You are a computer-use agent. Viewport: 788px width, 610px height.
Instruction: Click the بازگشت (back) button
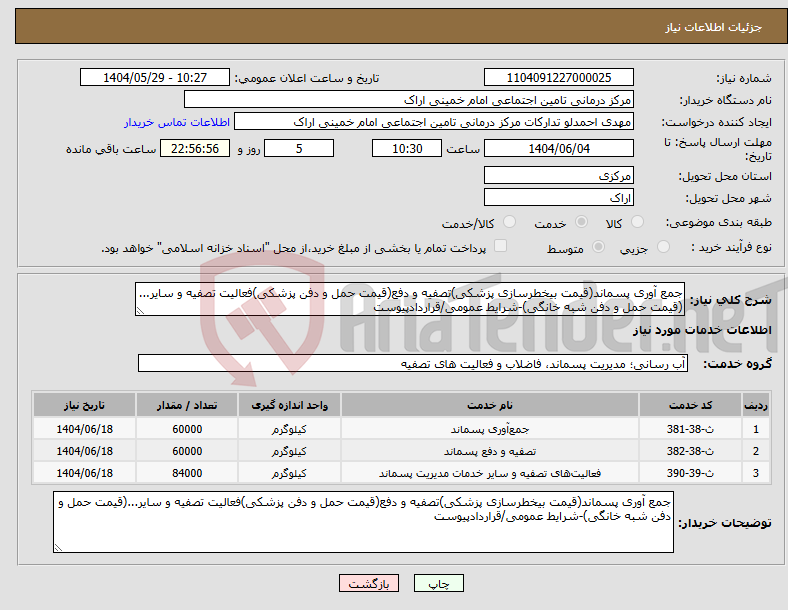pos(368,583)
